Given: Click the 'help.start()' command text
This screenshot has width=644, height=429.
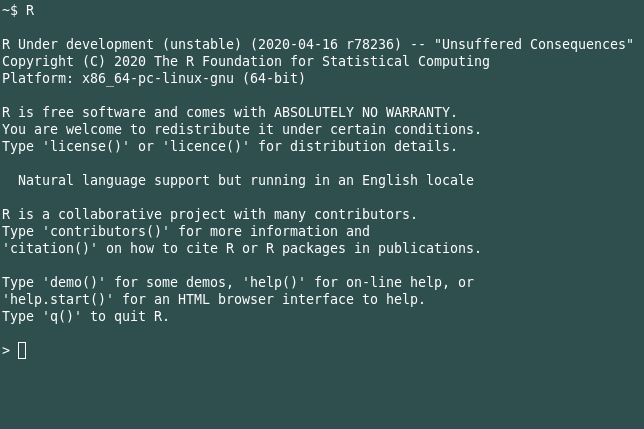Looking at the screenshot, I should click(x=58, y=299).
